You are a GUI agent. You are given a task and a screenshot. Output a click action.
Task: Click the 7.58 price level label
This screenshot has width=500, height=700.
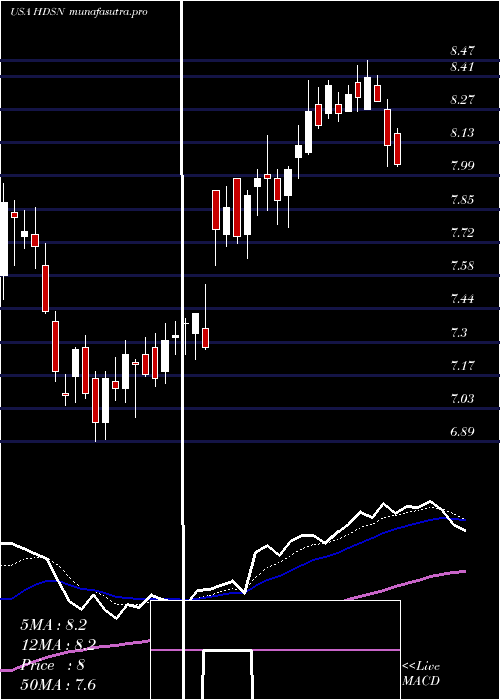(x=462, y=266)
